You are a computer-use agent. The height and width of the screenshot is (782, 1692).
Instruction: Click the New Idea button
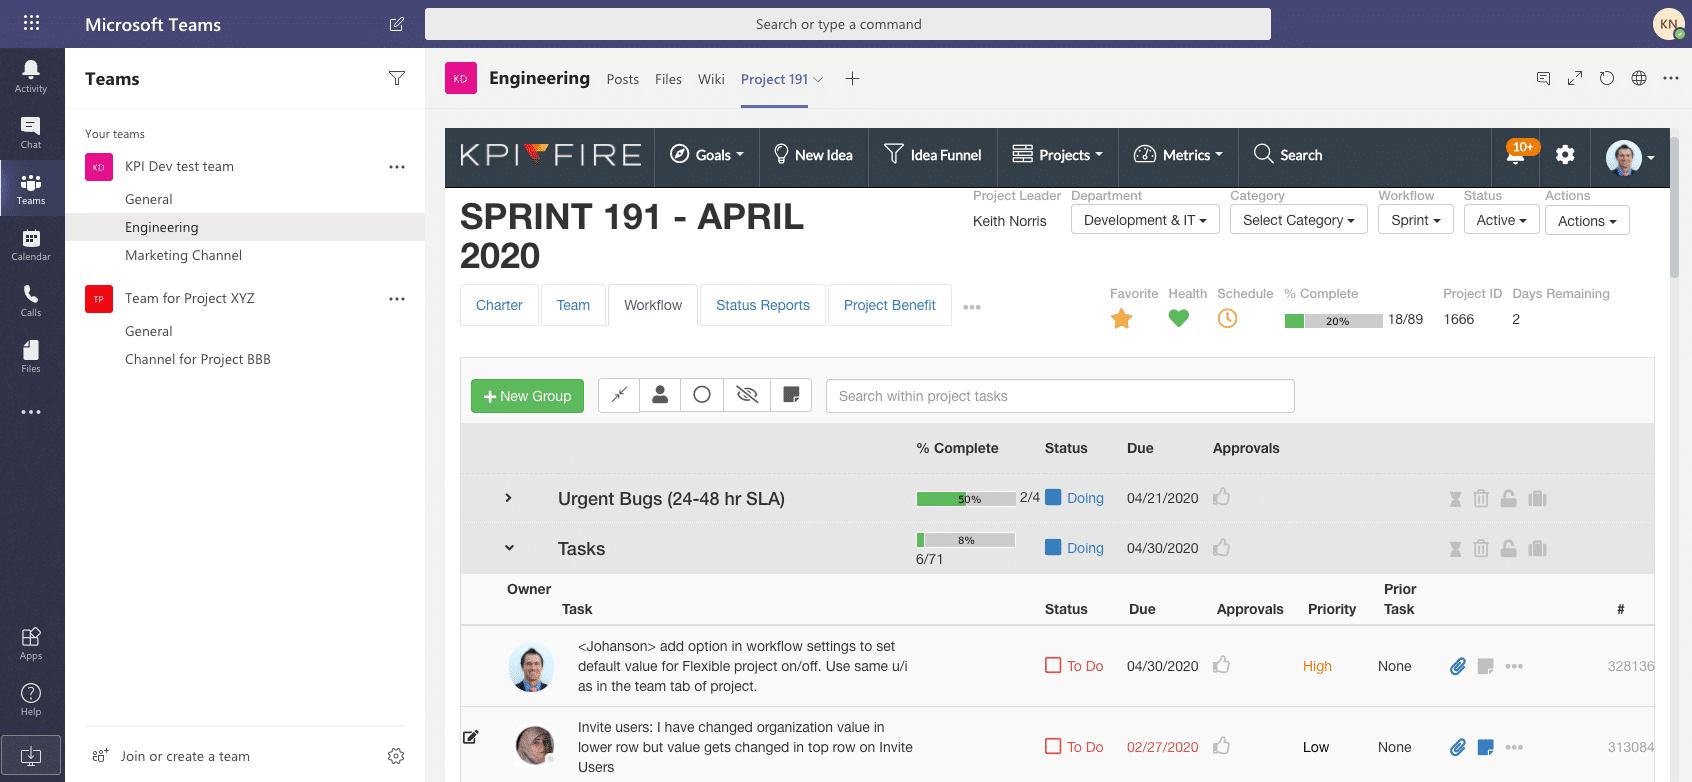click(x=813, y=155)
